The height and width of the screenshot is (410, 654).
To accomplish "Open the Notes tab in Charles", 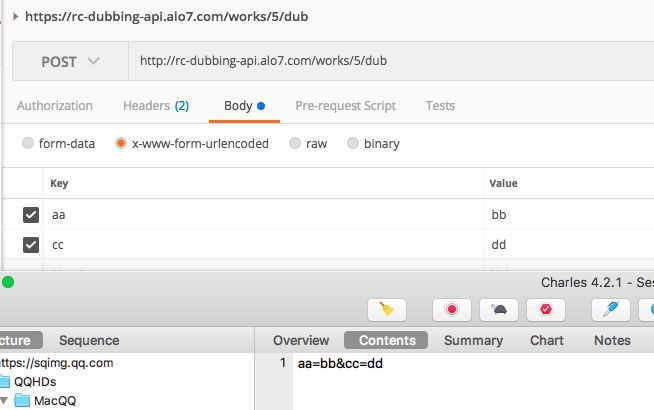I will pos(612,340).
